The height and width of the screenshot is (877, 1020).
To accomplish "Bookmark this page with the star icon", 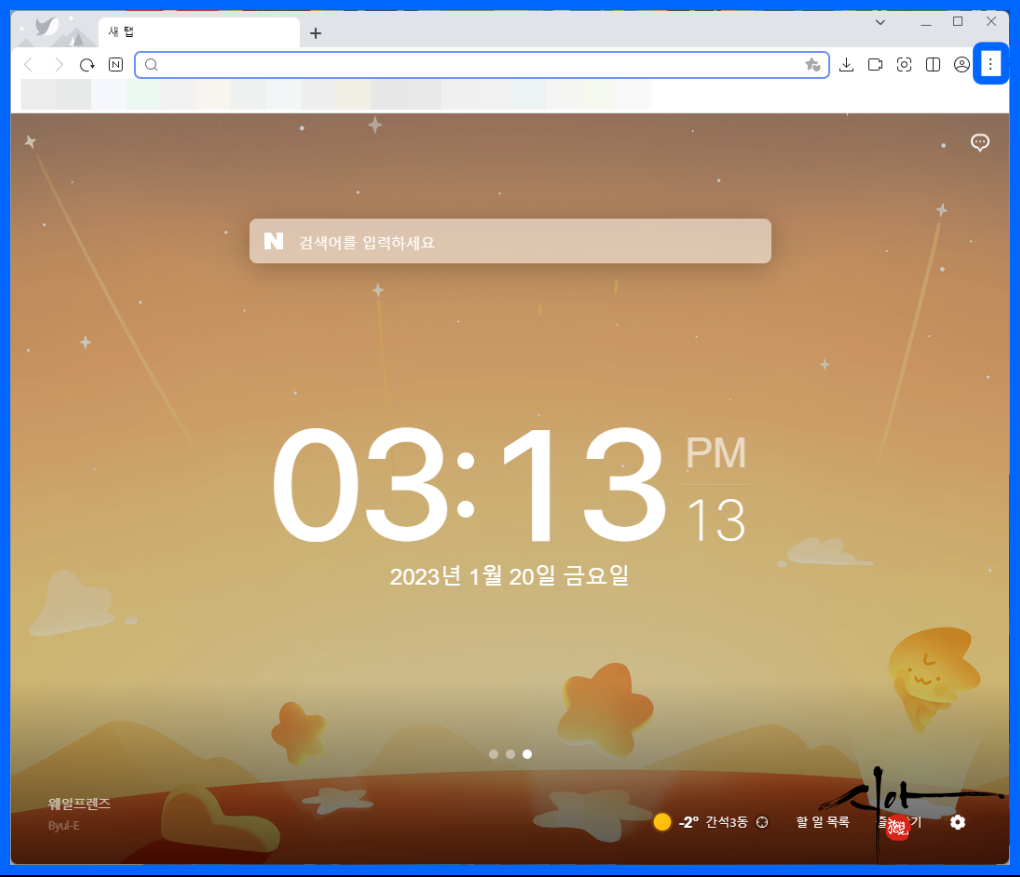I will 812,64.
